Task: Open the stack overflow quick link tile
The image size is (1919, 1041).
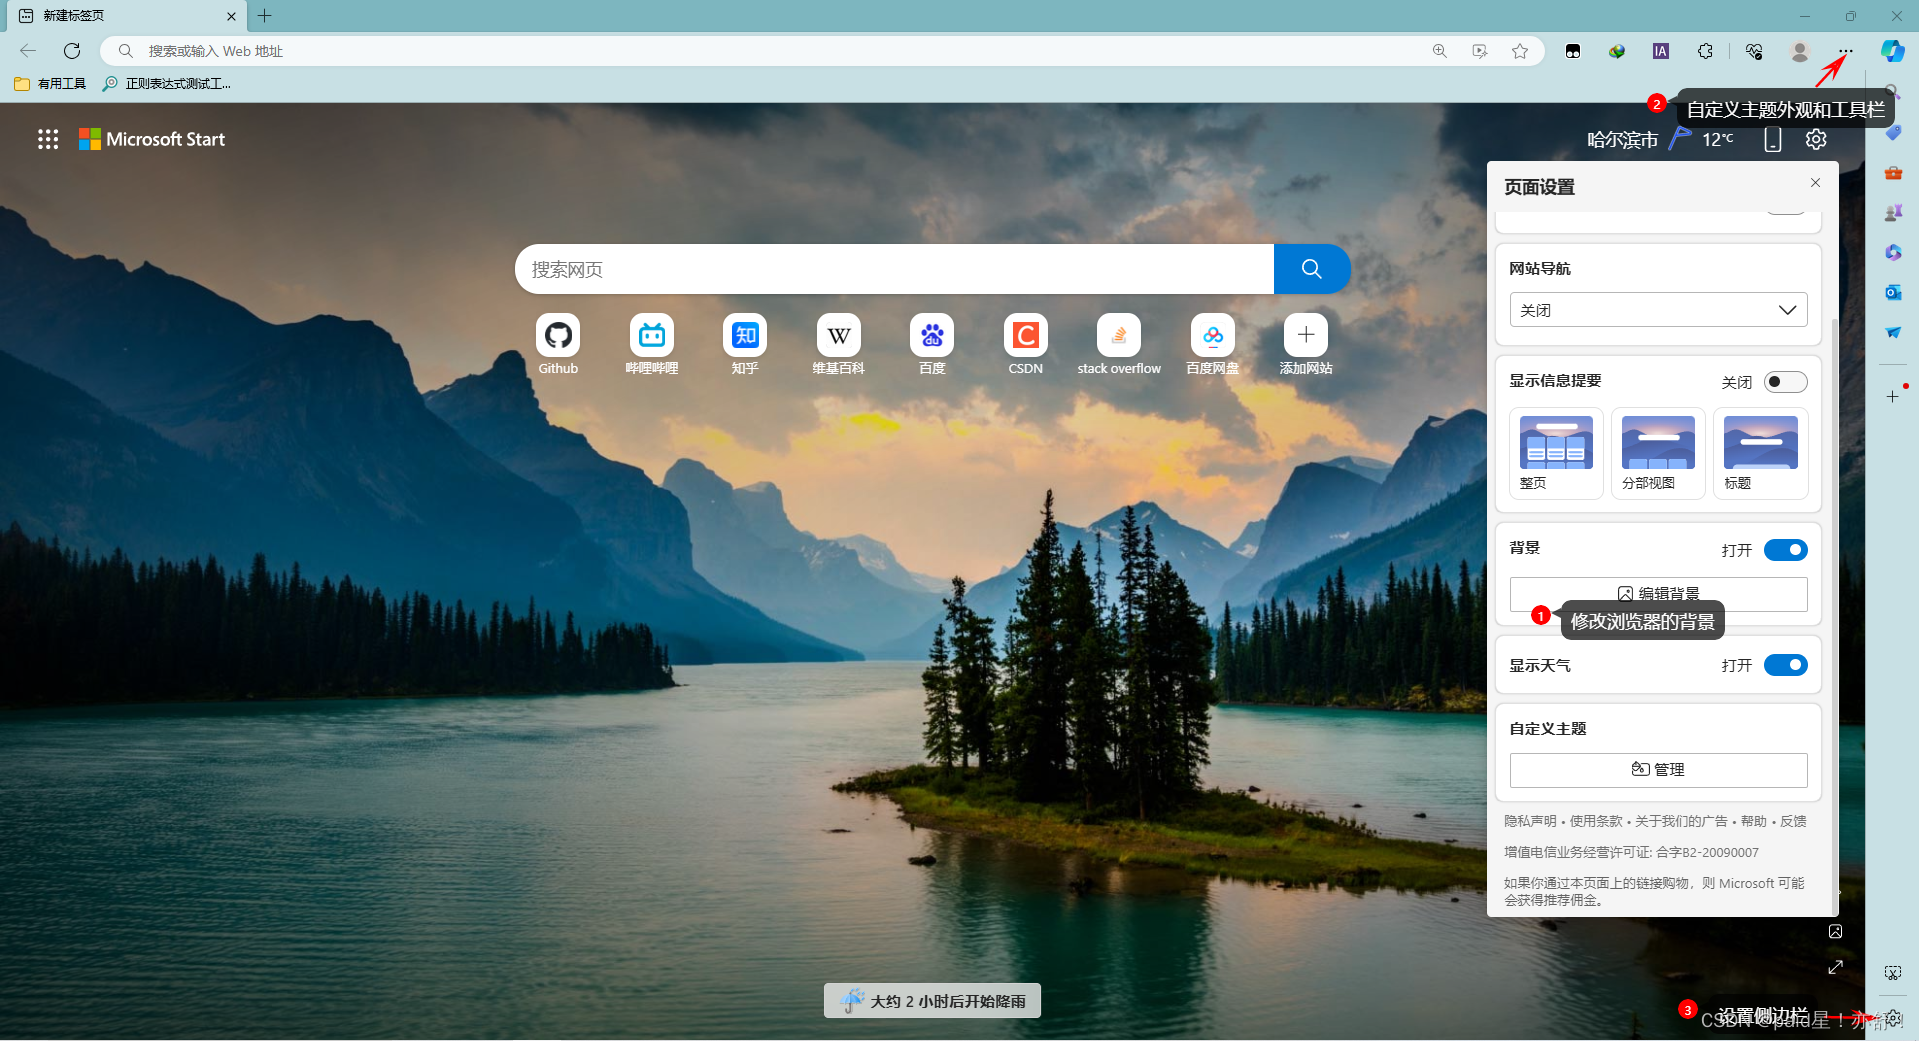Action: pyautogui.click(x=1119, y=345)
